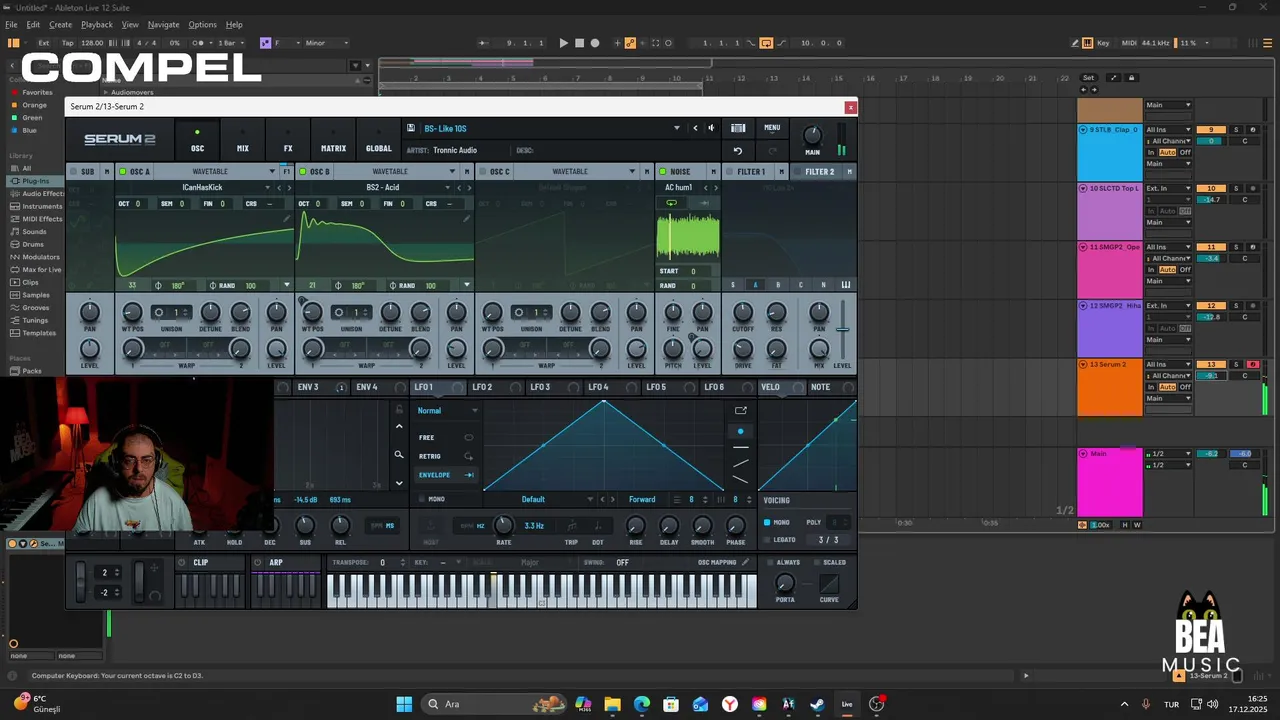Click the Ableton Play transport button
This screenshot has width=1280, height=720.
click(563, 43)
